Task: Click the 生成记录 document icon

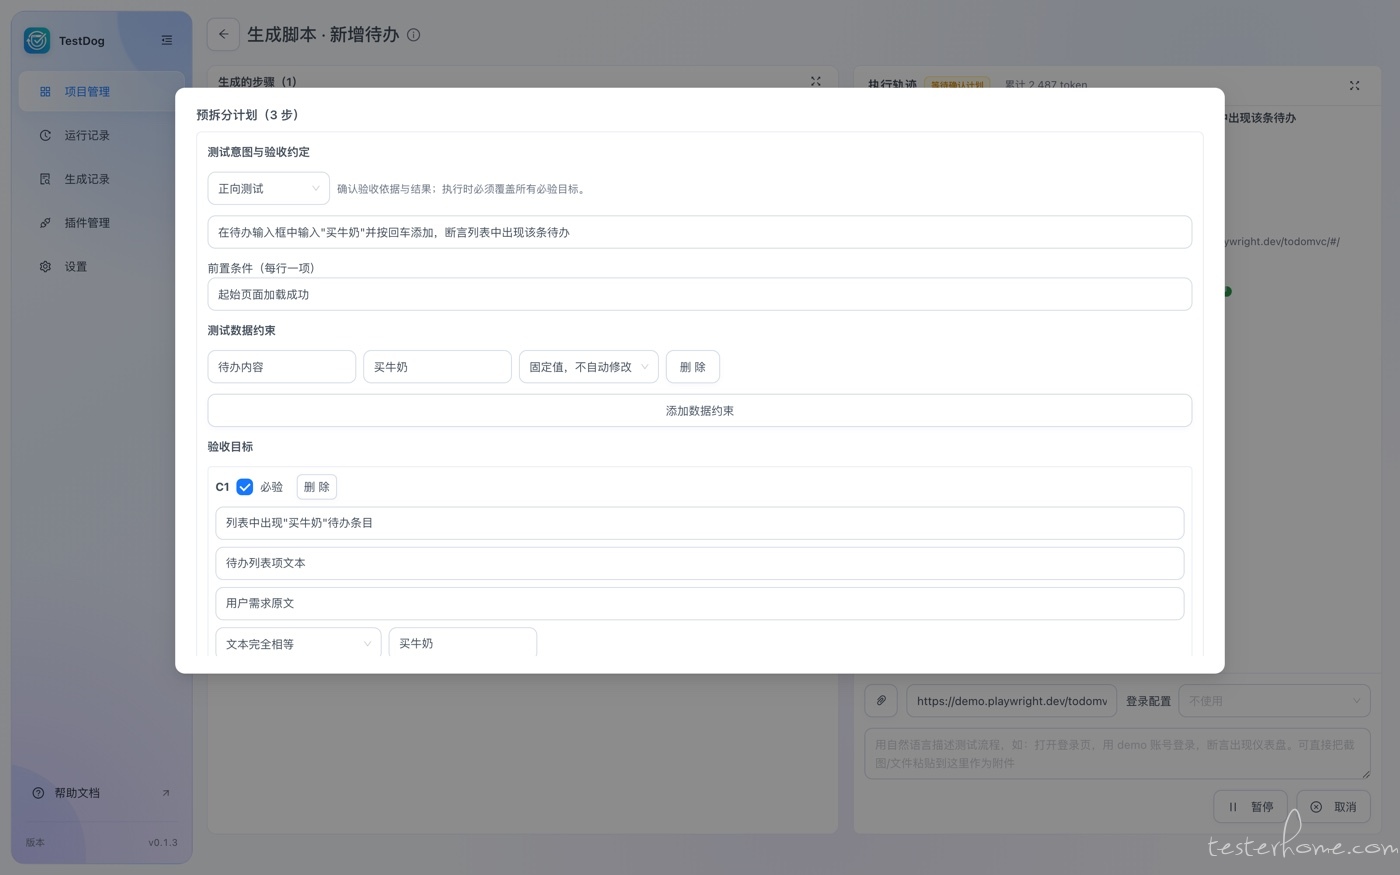Action: 45,179
